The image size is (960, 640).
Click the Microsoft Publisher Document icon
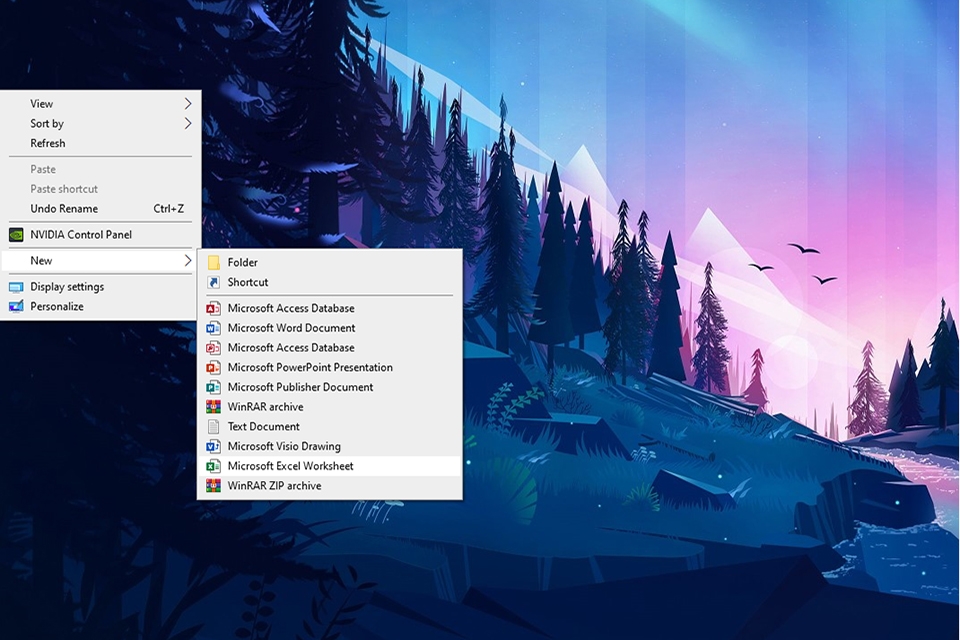point(213,387)
